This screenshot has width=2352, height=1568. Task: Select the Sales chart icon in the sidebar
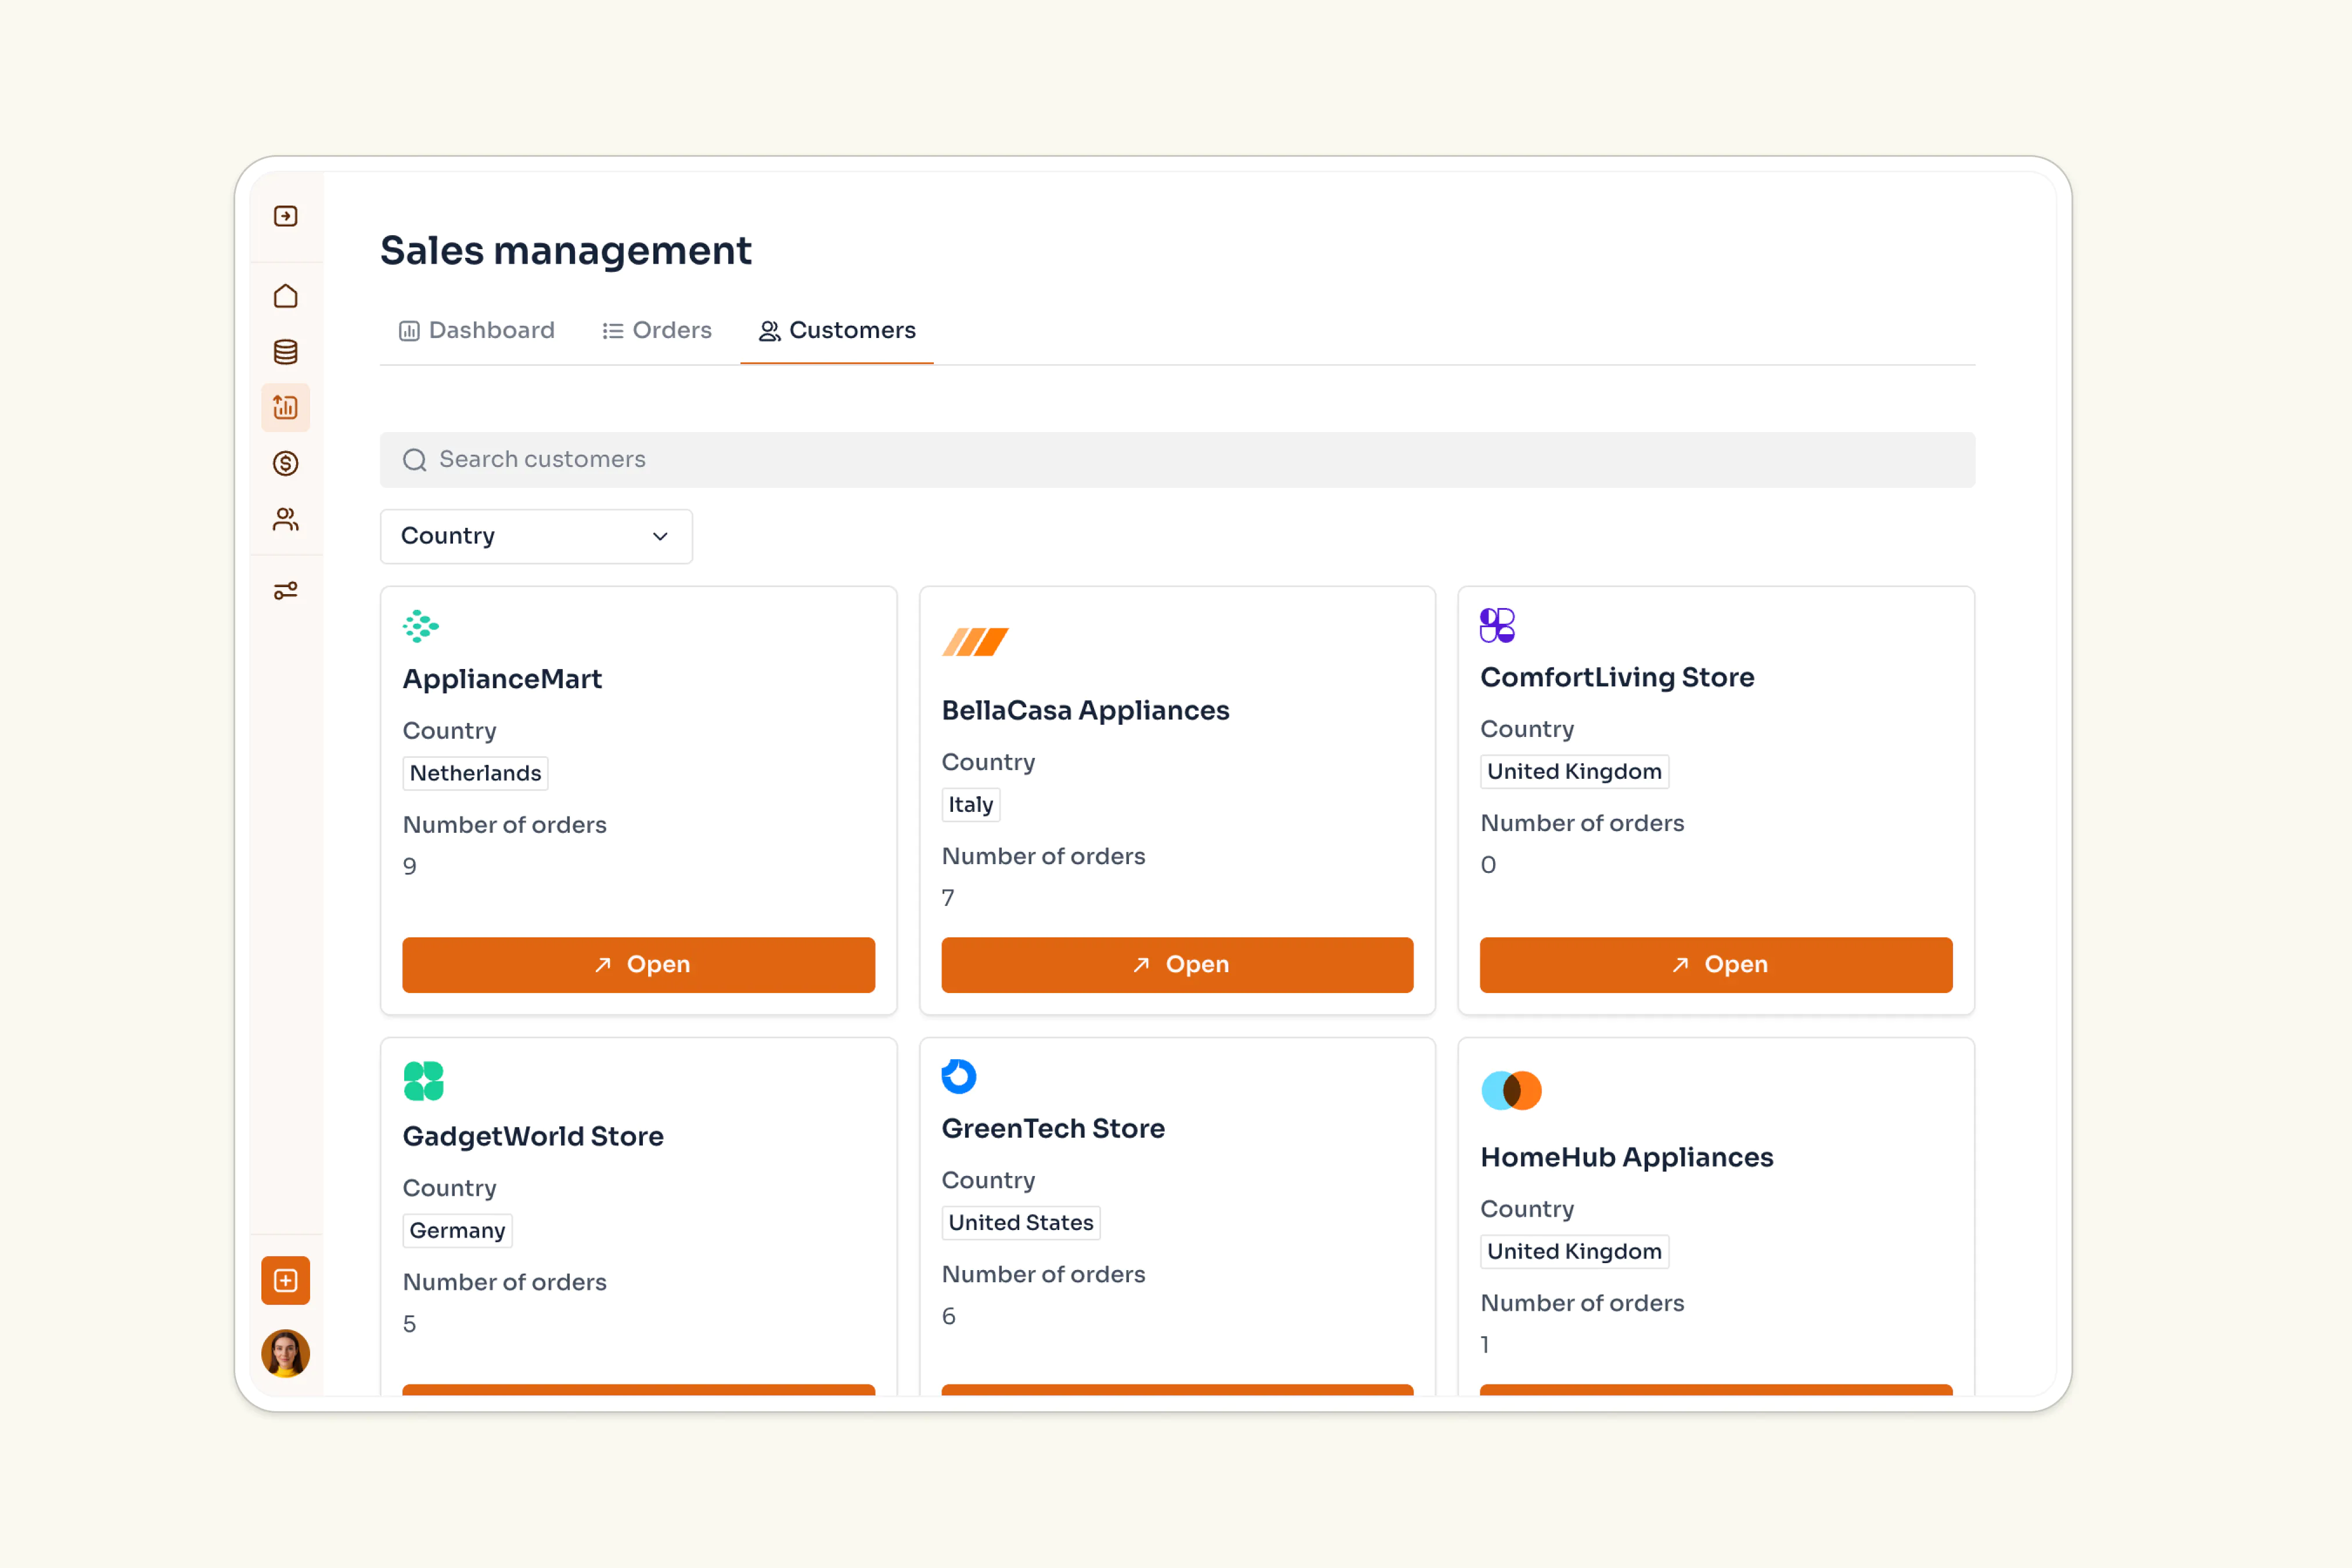click(285, 407)
